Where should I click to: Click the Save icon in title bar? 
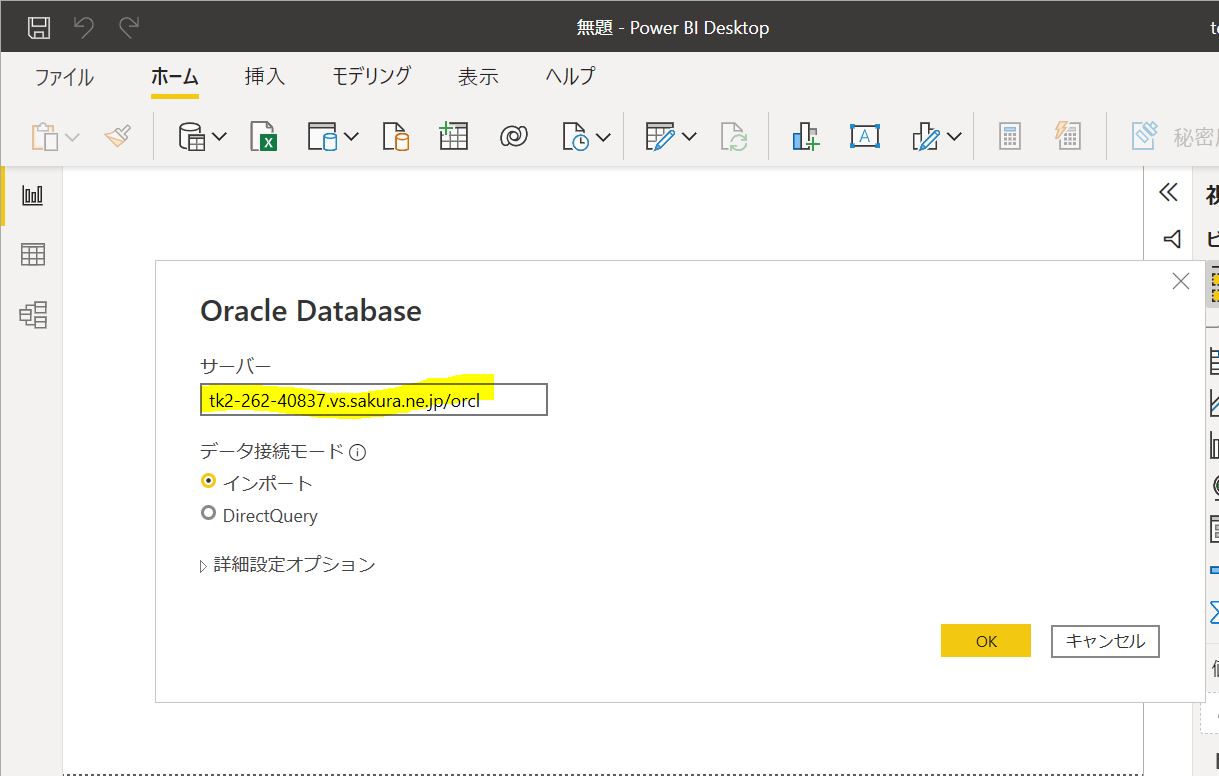pos(39,27)
